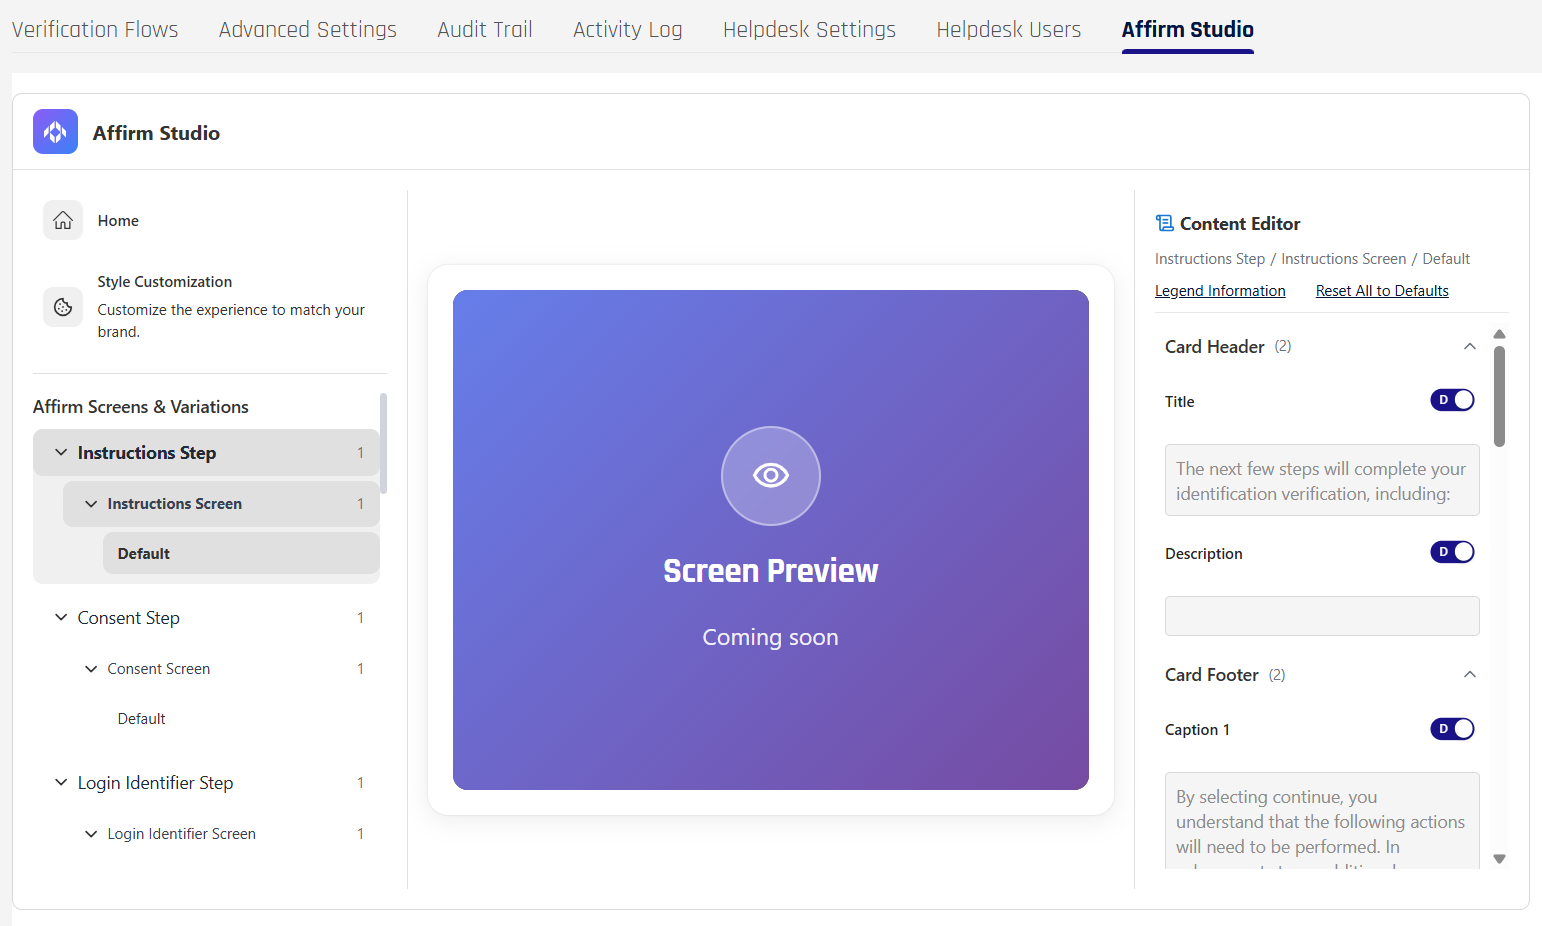Click Reset All to Defaults link
Image resolution: width=1542 pixels, height=926 pixels.
pyautogui.click(x=1381, y=291)
